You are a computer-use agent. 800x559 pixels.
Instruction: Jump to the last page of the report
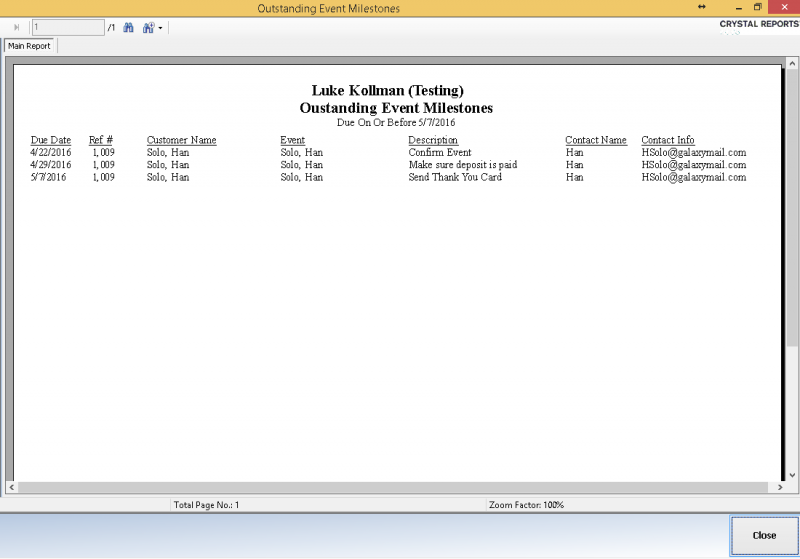point(16,28)
